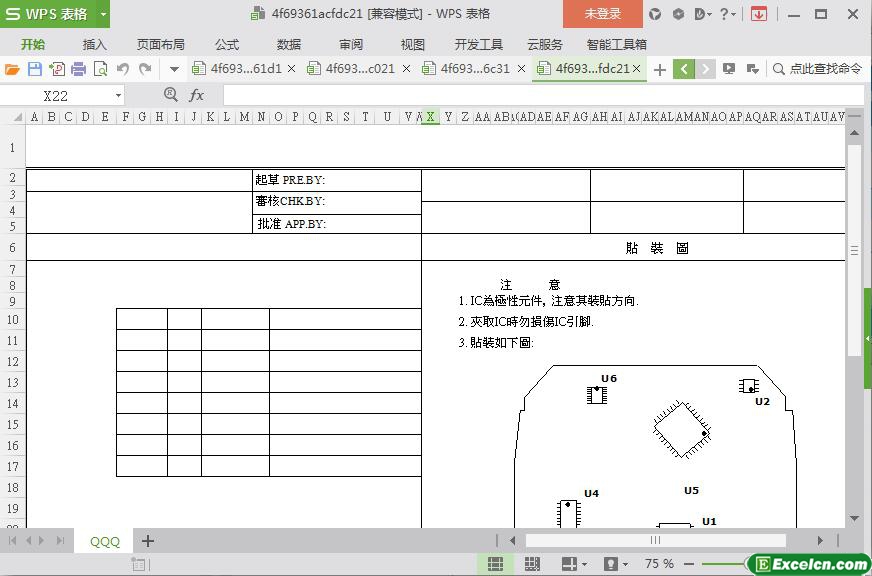The width and height of the screenshot is (872, 576).
Task: Open the 审阅 ribbon tab
Action: point(351,44)
